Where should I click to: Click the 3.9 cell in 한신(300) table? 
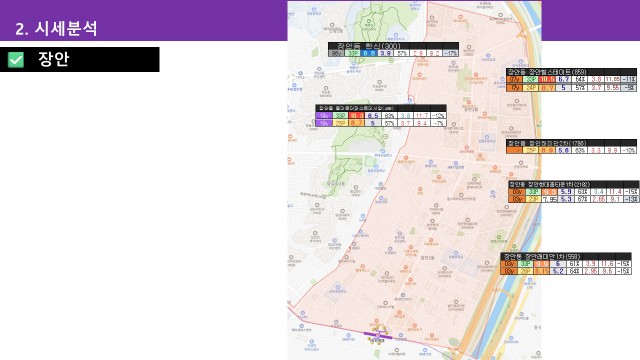(x=386, y=53)
